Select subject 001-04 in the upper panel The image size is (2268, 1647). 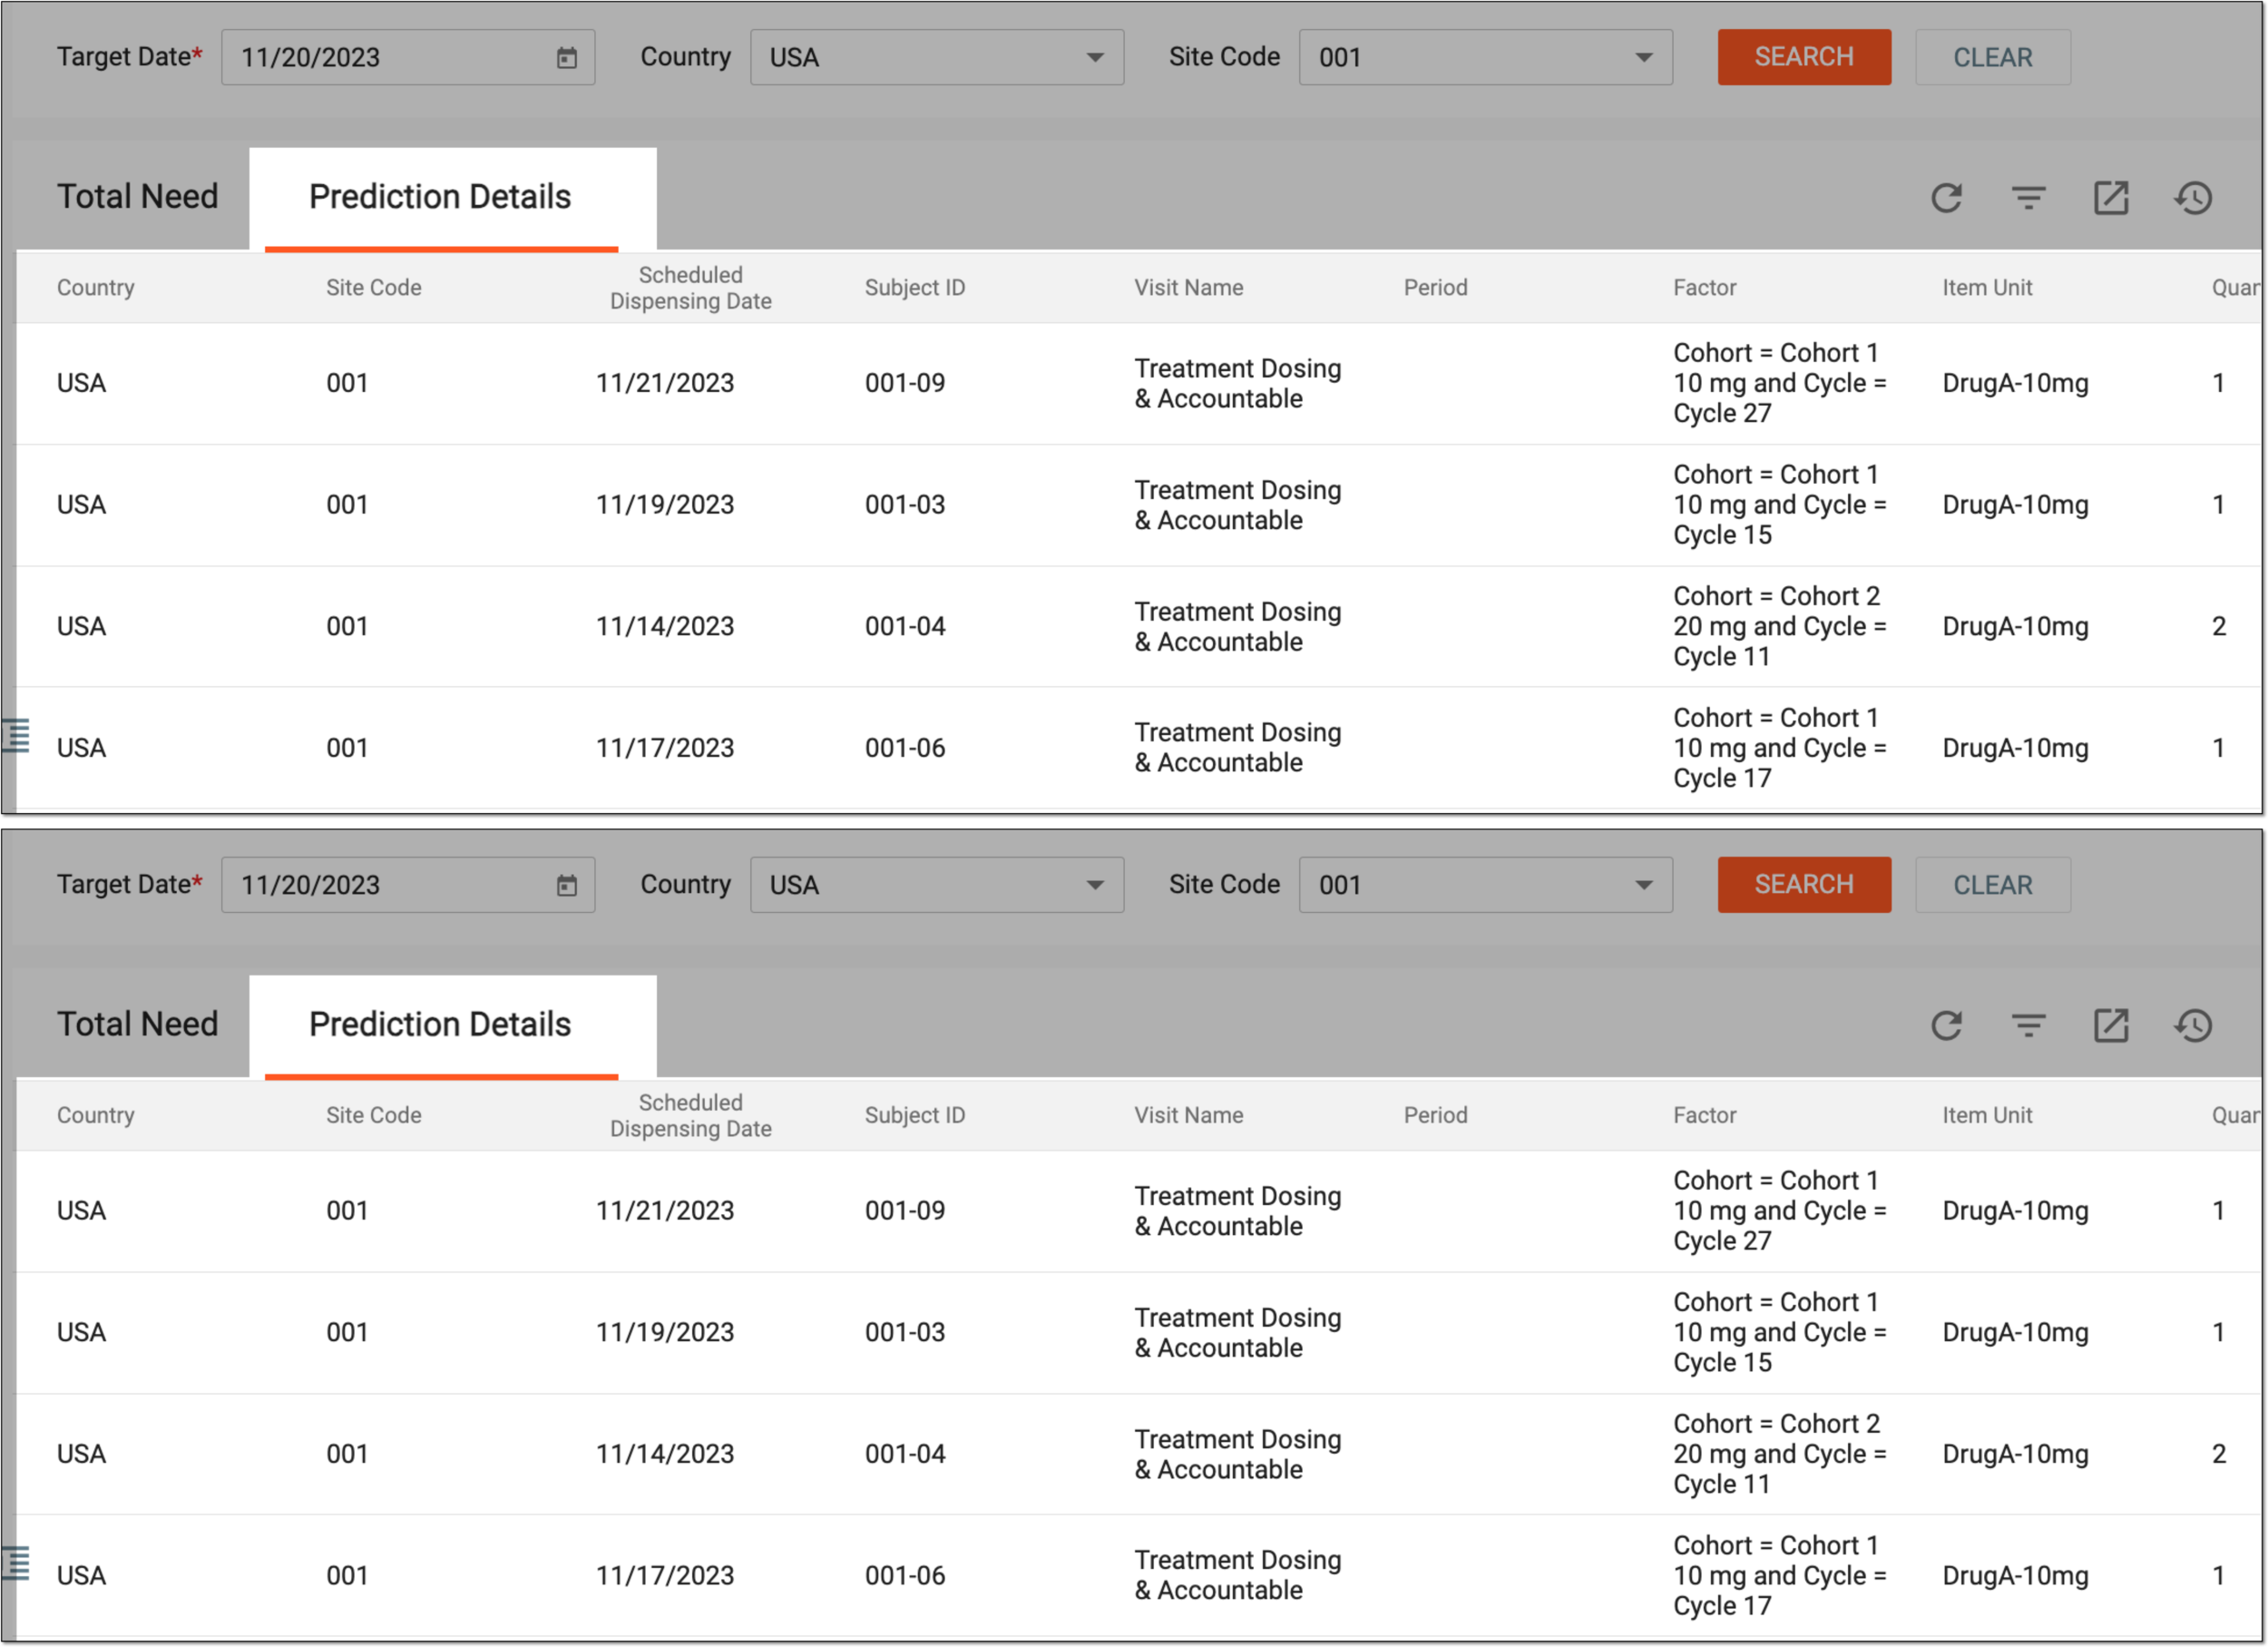pos(905,627)
